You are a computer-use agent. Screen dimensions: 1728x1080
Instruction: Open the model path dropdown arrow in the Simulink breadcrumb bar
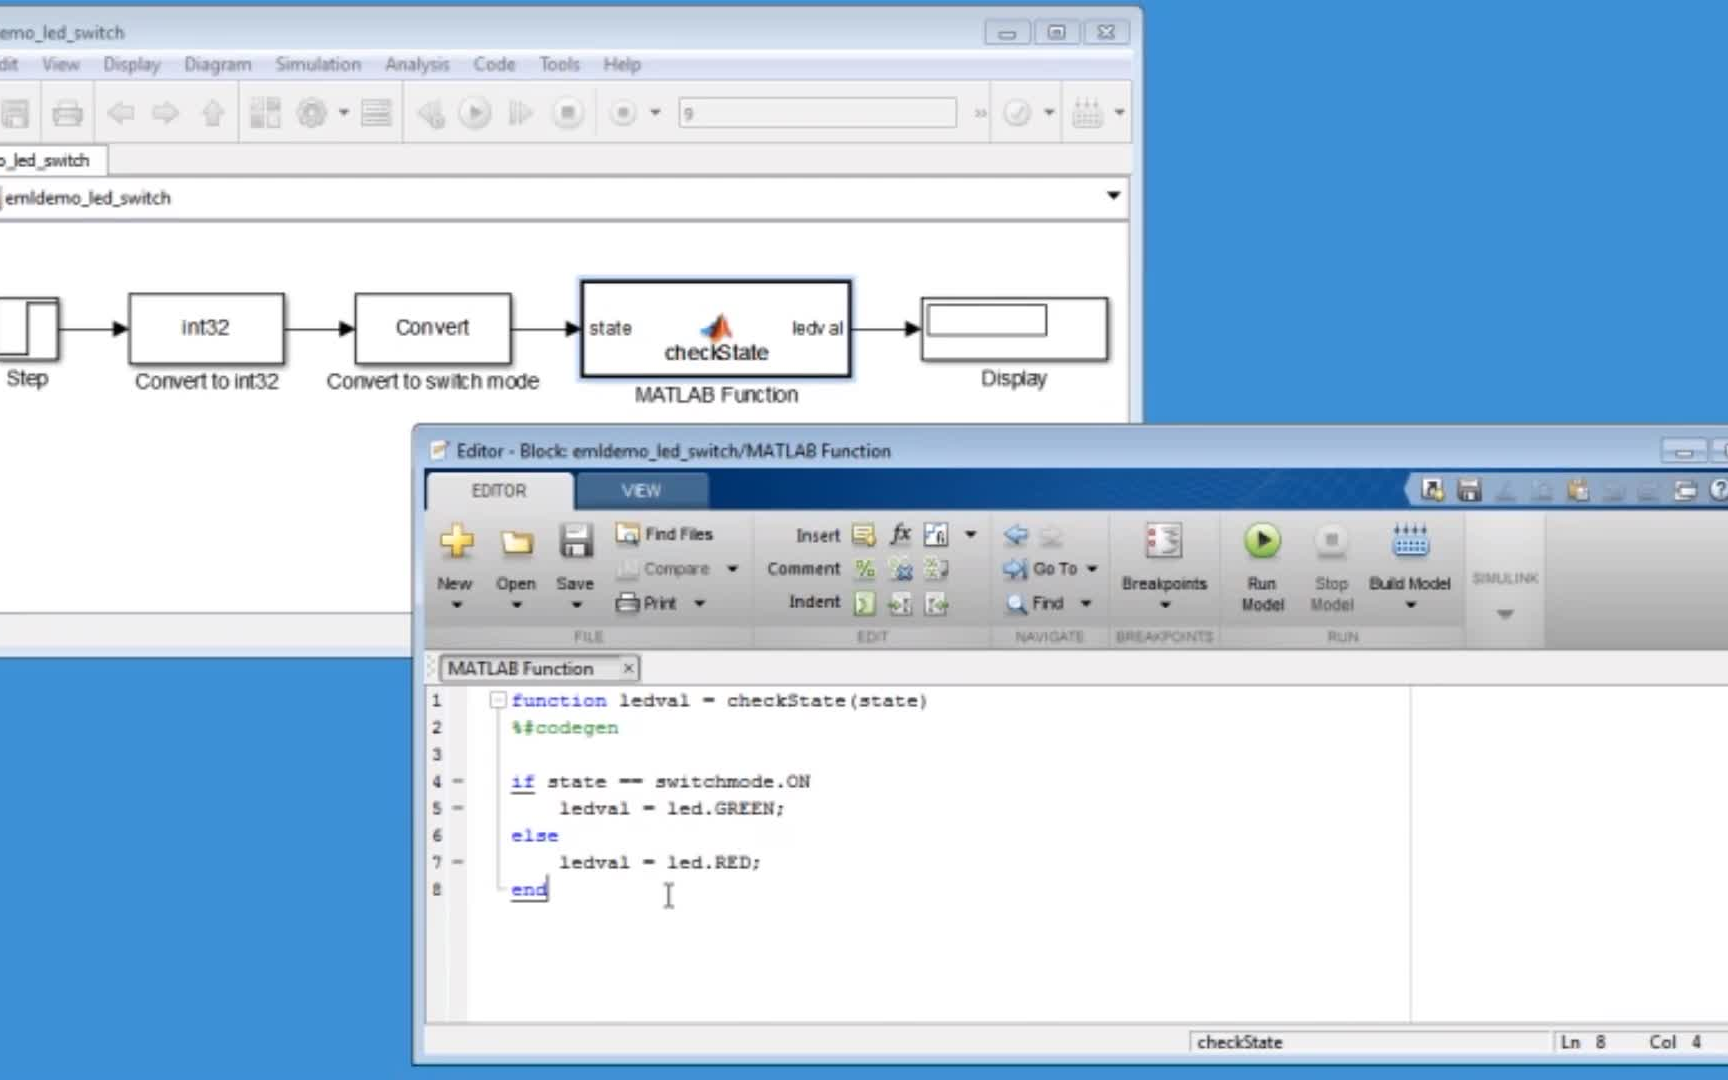click(1113, 196)
